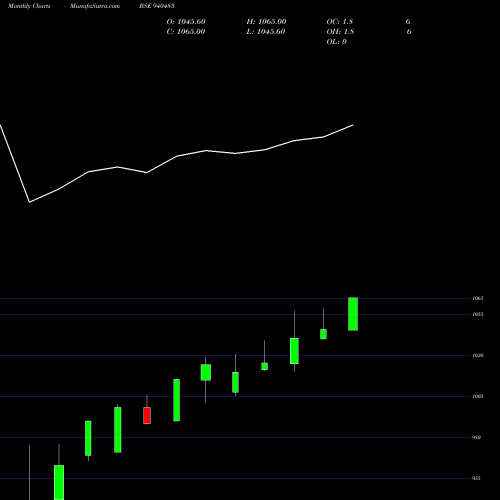Select the BSE 949483 symbol label
This screenshot has width=500, height=500.
point(157,6)
